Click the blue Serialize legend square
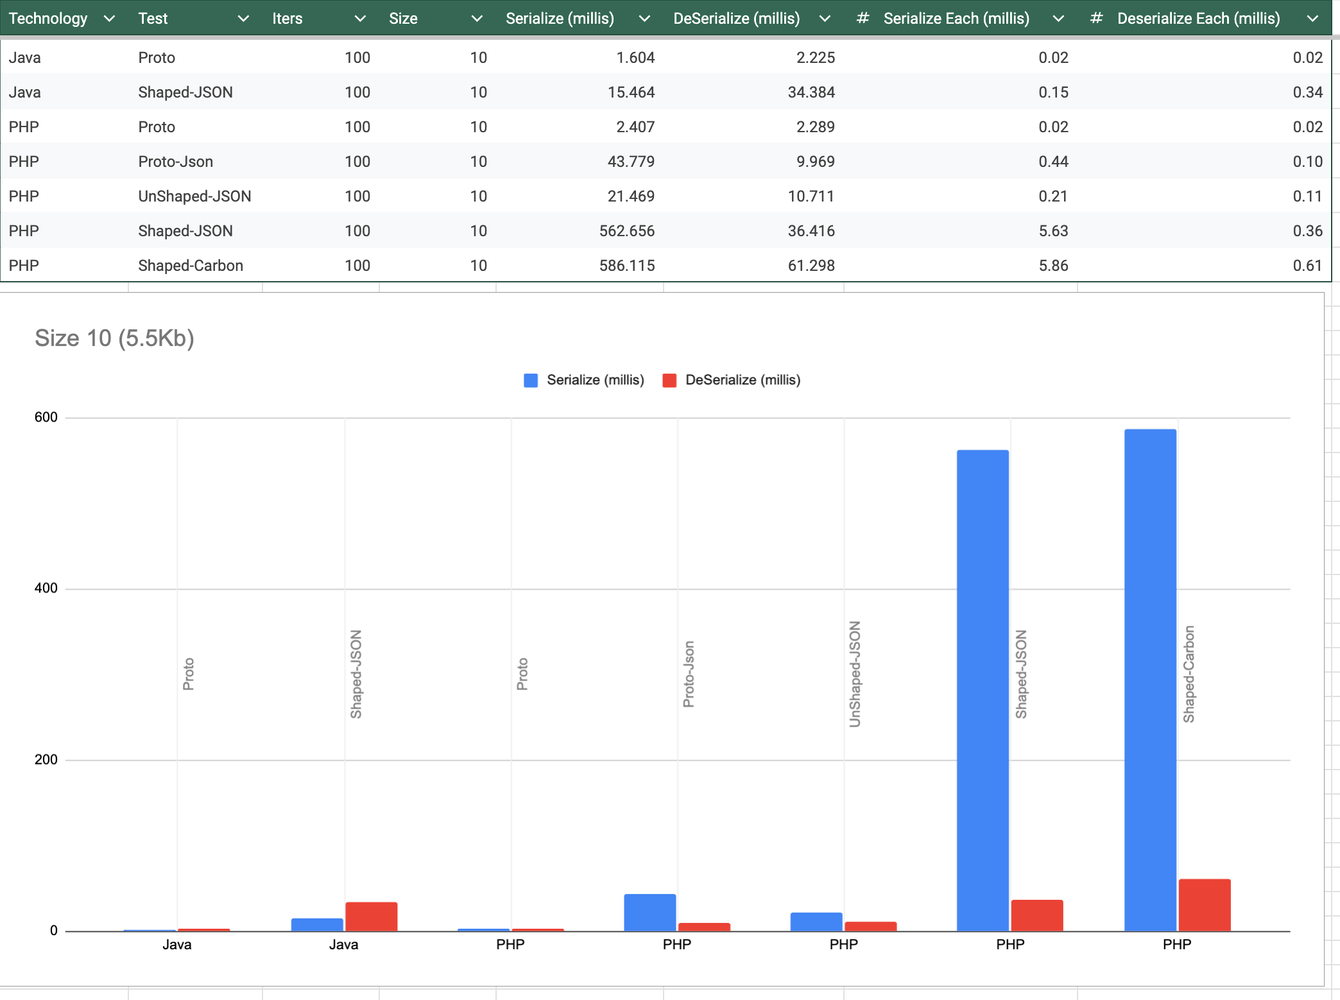This screenshot has height=1000, width=1340. 531,380
